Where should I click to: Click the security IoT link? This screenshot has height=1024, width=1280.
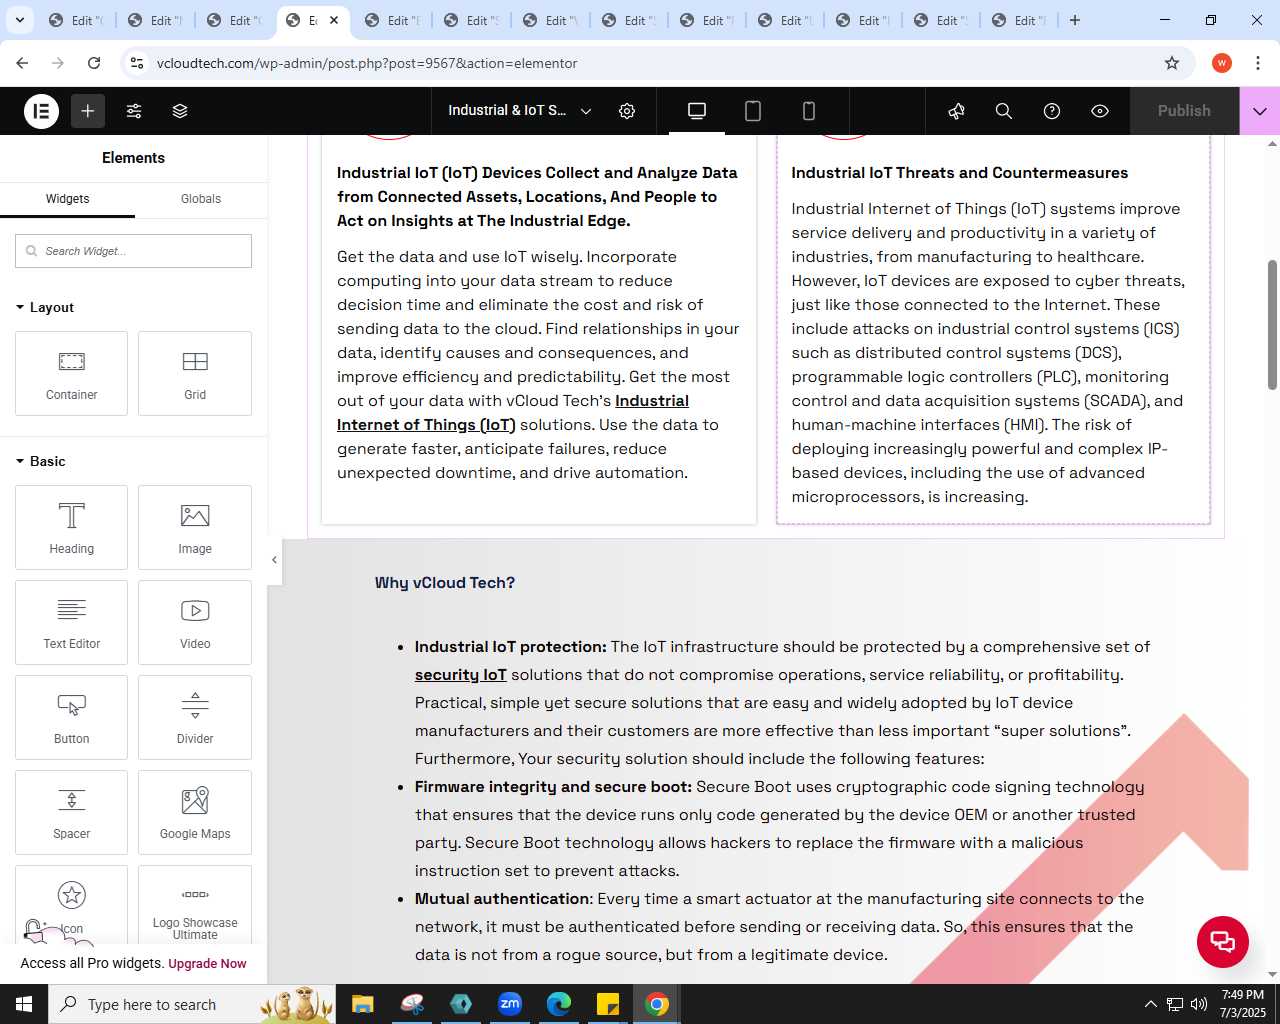click(x=461, y=675)
